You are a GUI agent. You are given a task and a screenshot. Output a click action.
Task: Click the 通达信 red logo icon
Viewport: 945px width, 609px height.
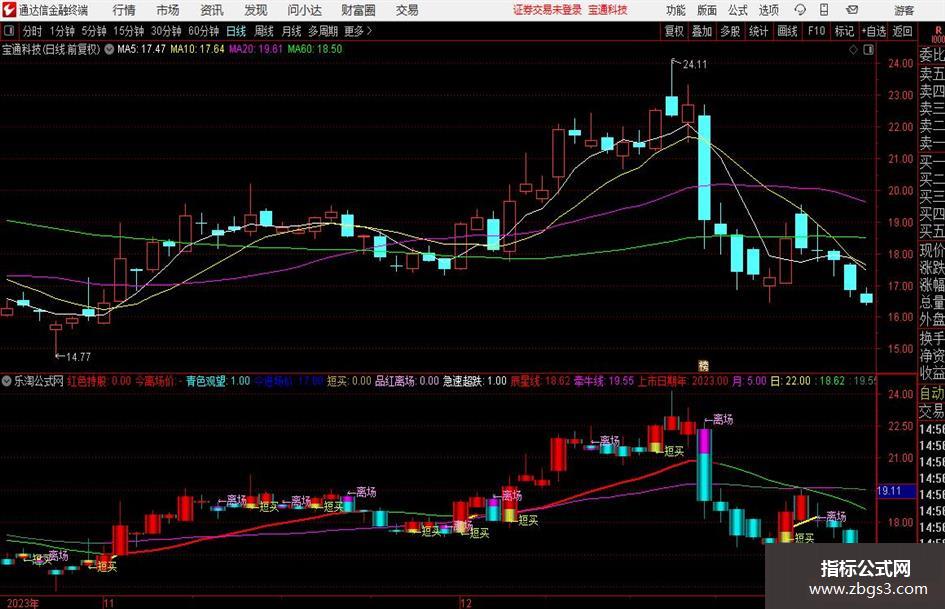(10, 10)
